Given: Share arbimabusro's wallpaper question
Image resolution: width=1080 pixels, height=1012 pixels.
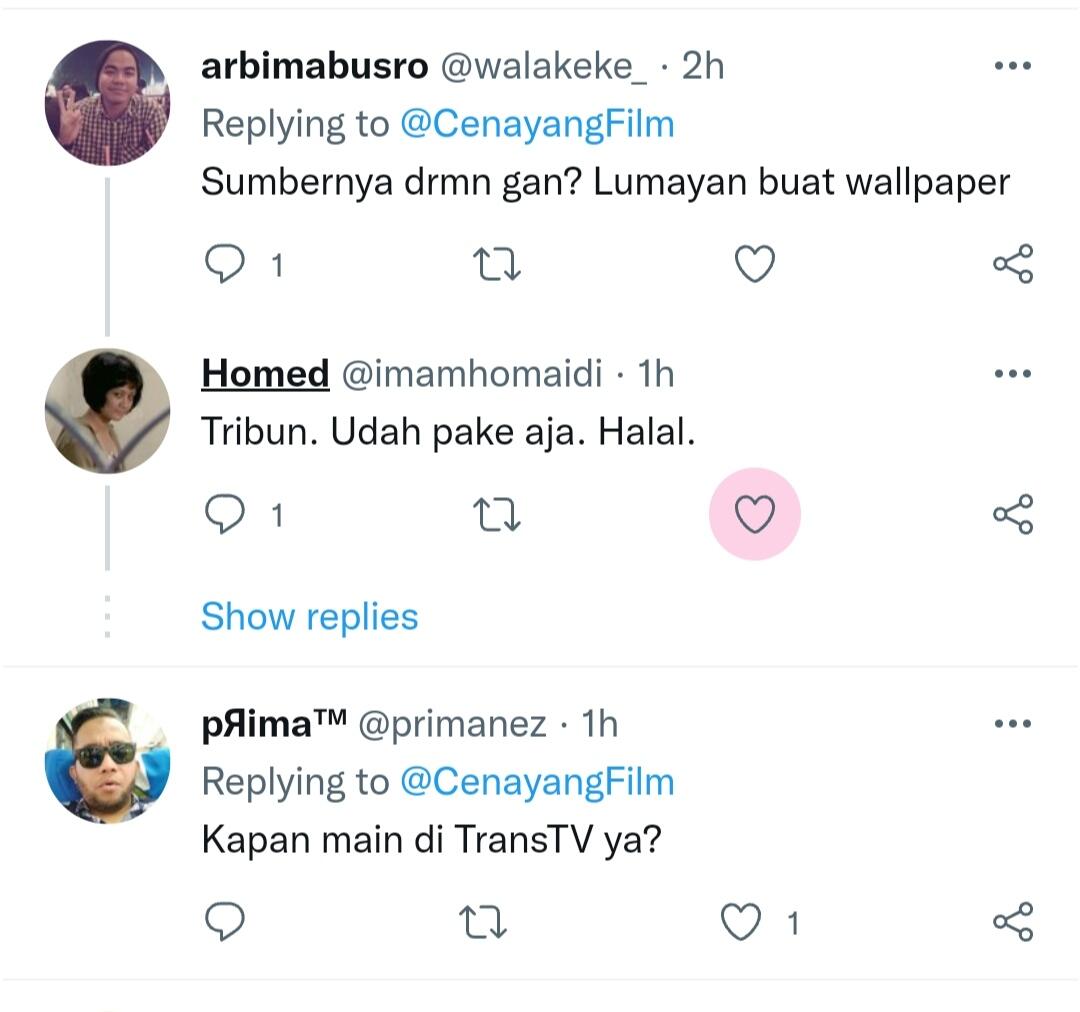Looking at the screenshot, I should (x=1013, y=263).
